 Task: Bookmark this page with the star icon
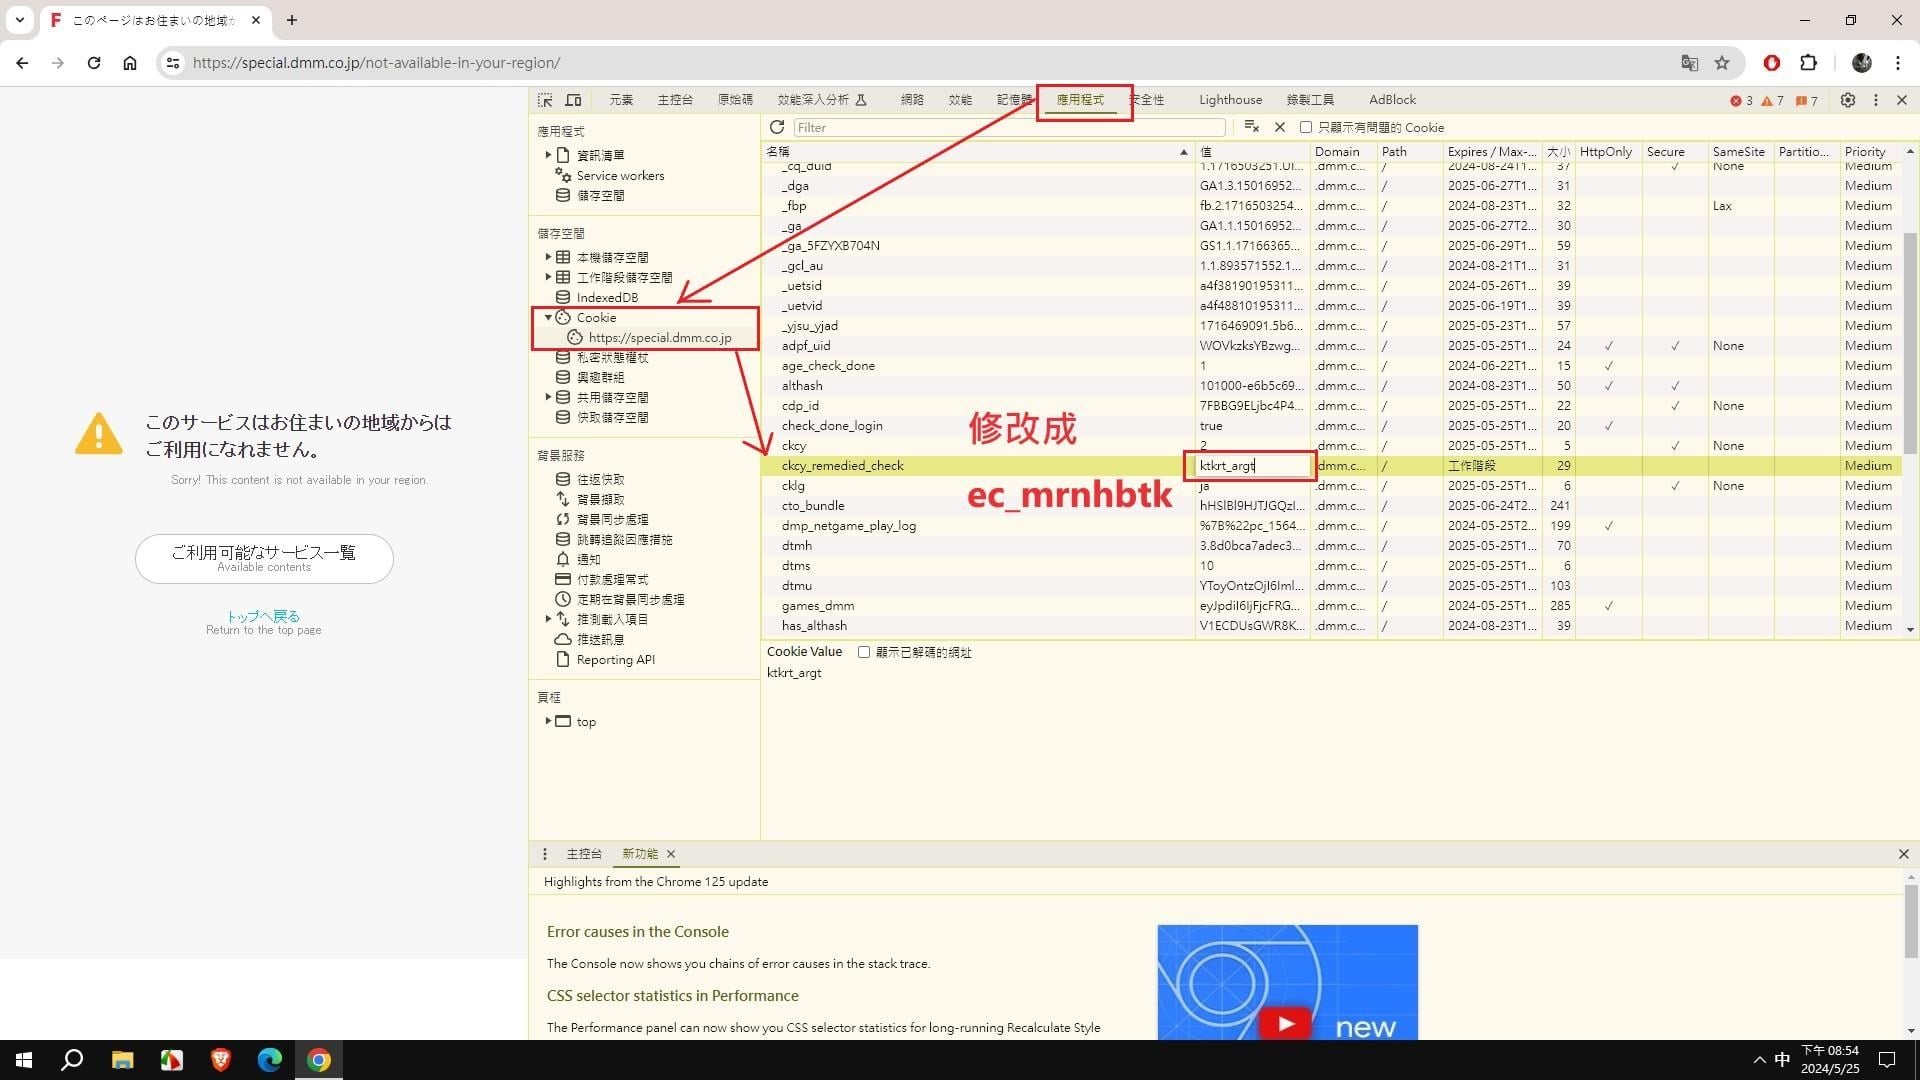click(1722, 63)
